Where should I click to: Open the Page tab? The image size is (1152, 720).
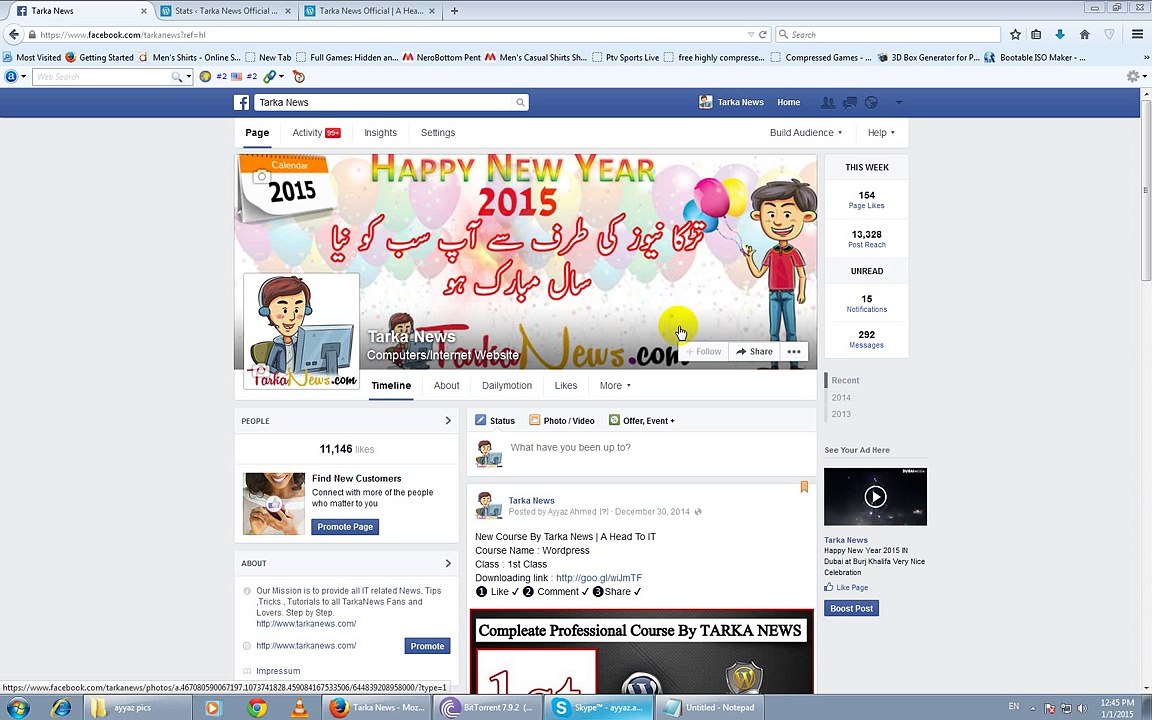coord(257,133)
